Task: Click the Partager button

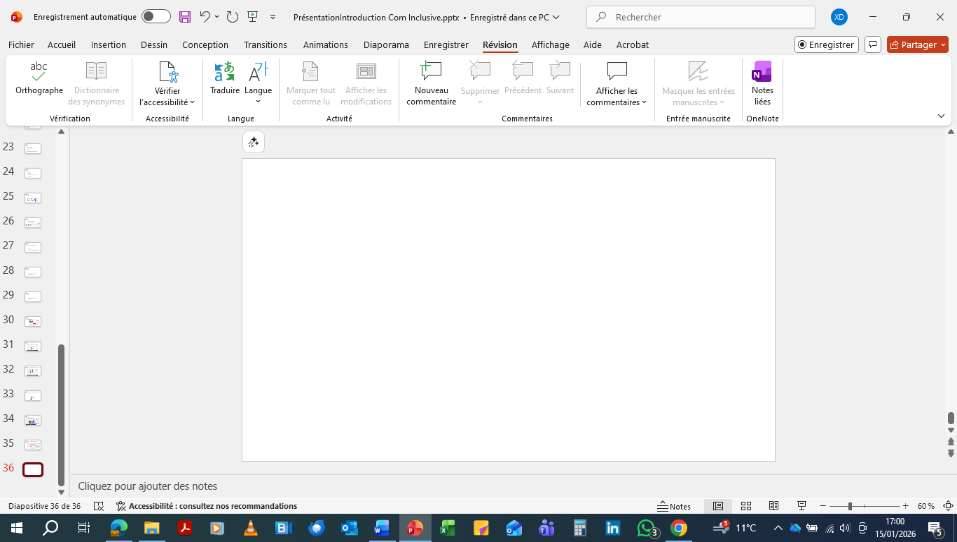Action: (x=917, y=45)
